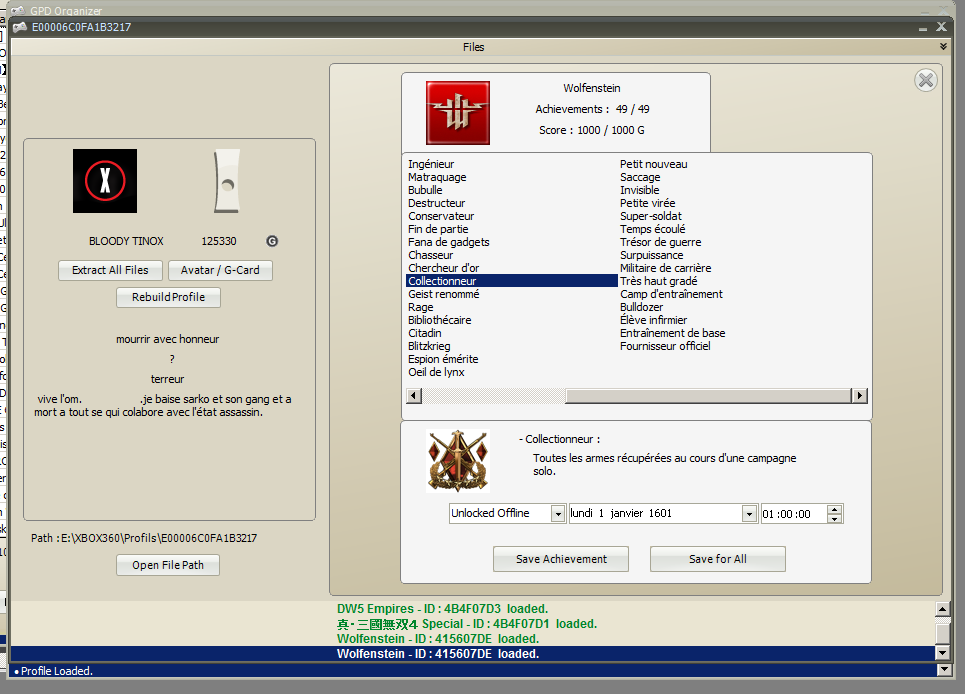Click the gamerscore G icon

272,241
